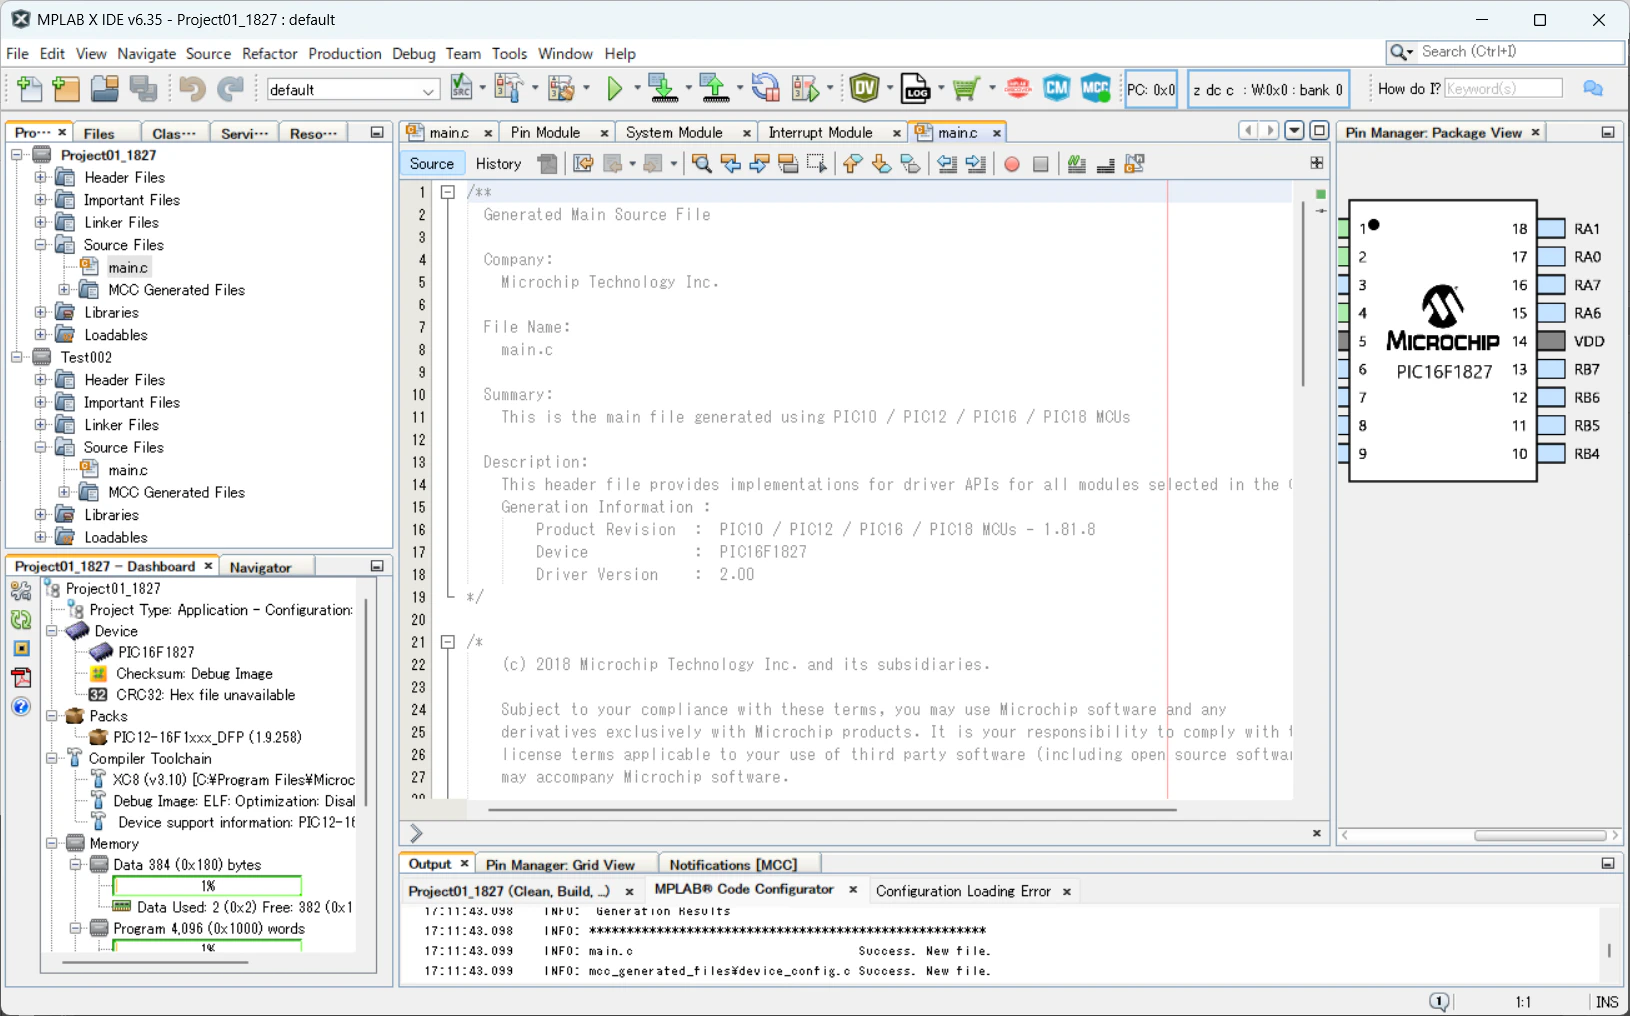This screenshot has width=1630, height=1016.
Task: Click the Hold in Reset icon
Action: coord(766,89)
